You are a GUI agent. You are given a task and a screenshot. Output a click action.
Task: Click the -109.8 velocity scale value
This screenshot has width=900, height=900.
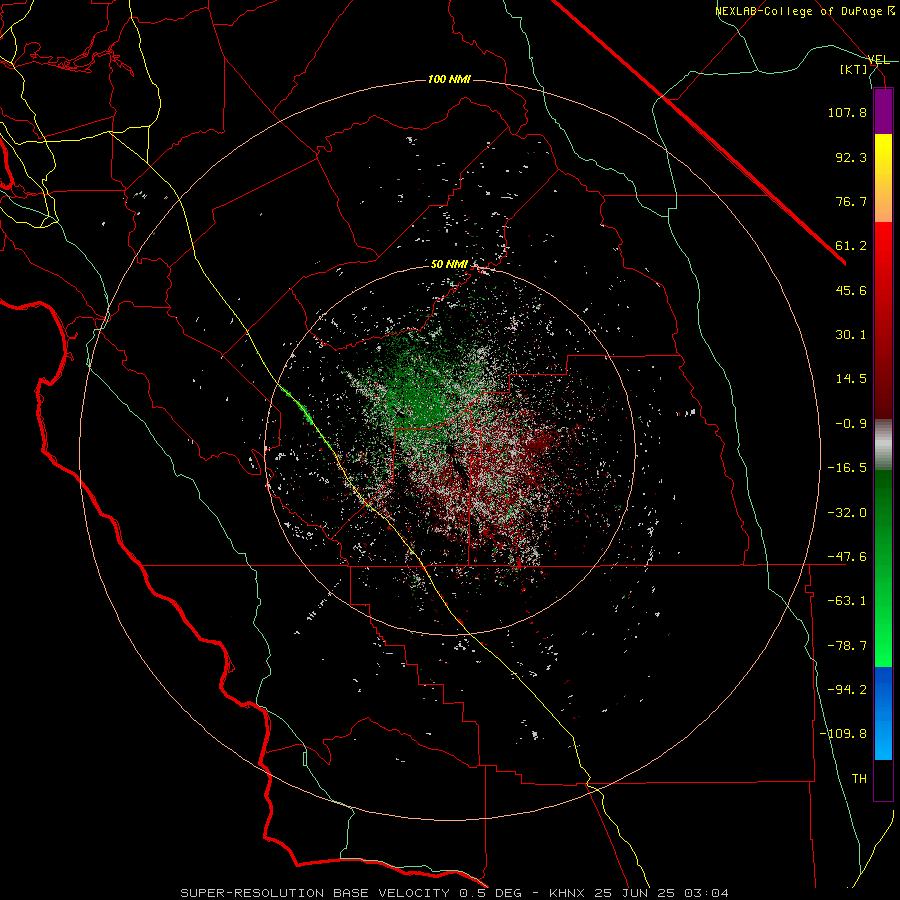[x=843, y=734]
